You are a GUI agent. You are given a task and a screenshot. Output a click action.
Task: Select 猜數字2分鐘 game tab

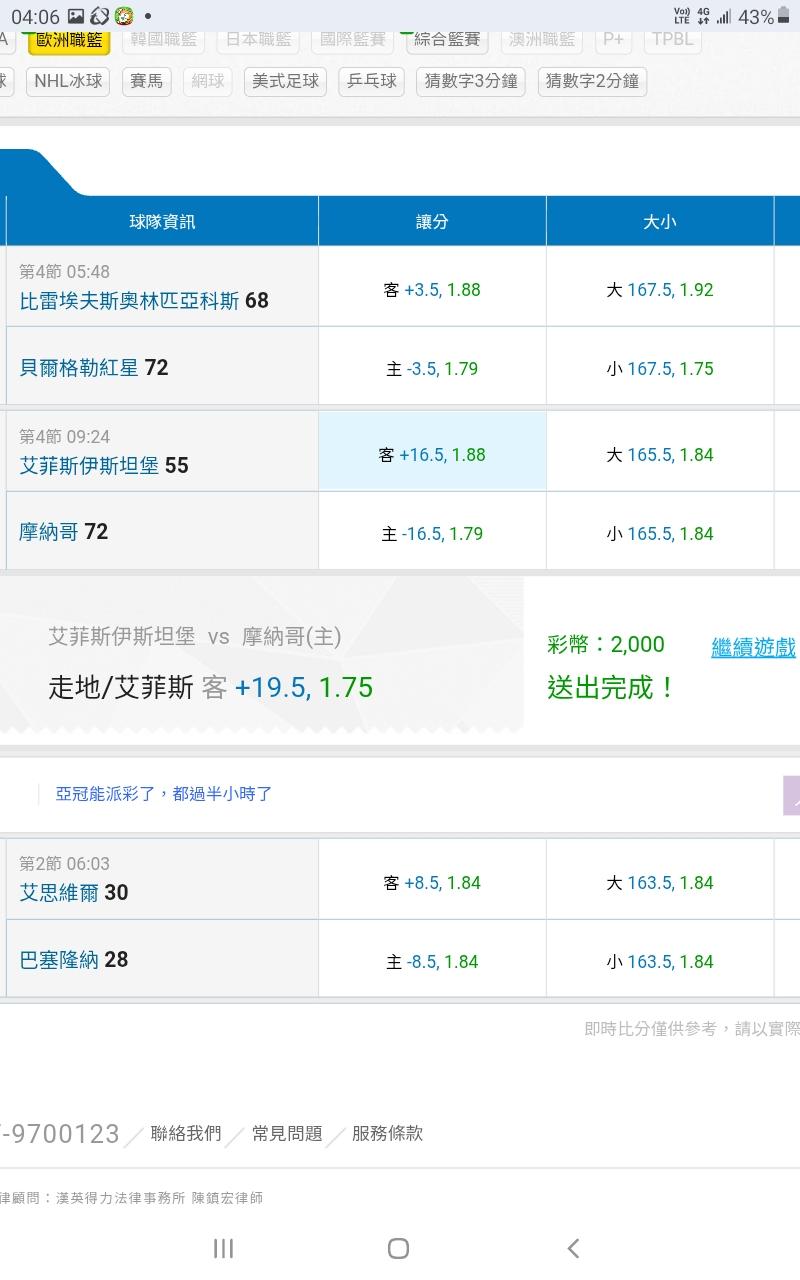click(592, 81)
